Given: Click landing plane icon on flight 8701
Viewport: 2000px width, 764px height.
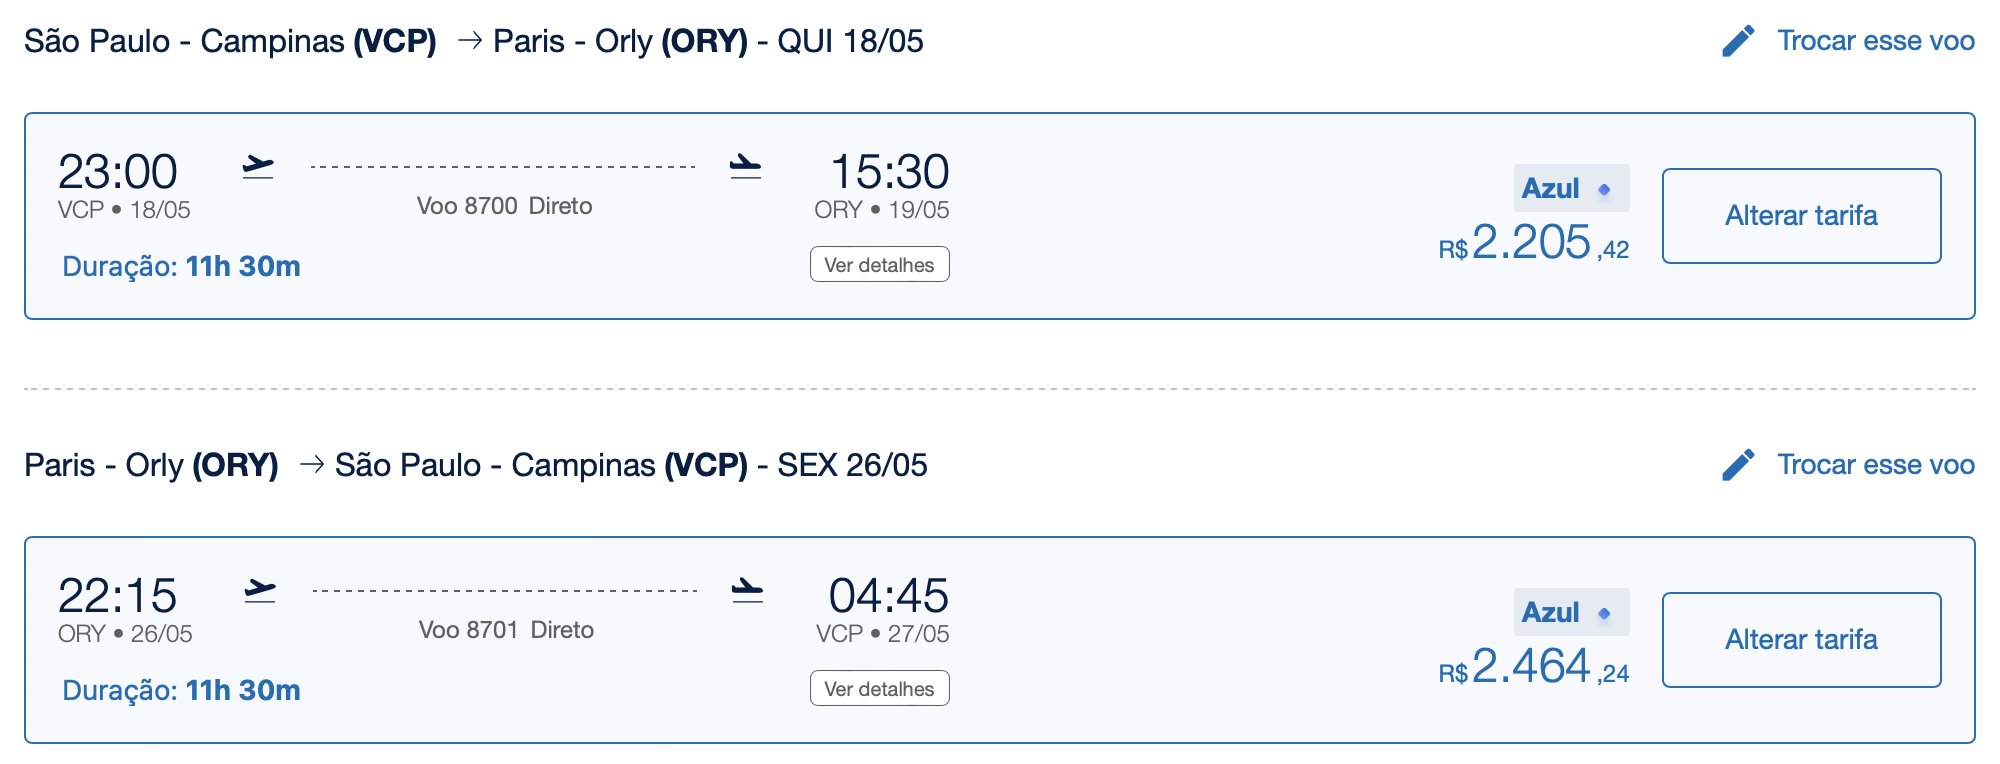Looking at the screenshot, I should tap(747, 591).
